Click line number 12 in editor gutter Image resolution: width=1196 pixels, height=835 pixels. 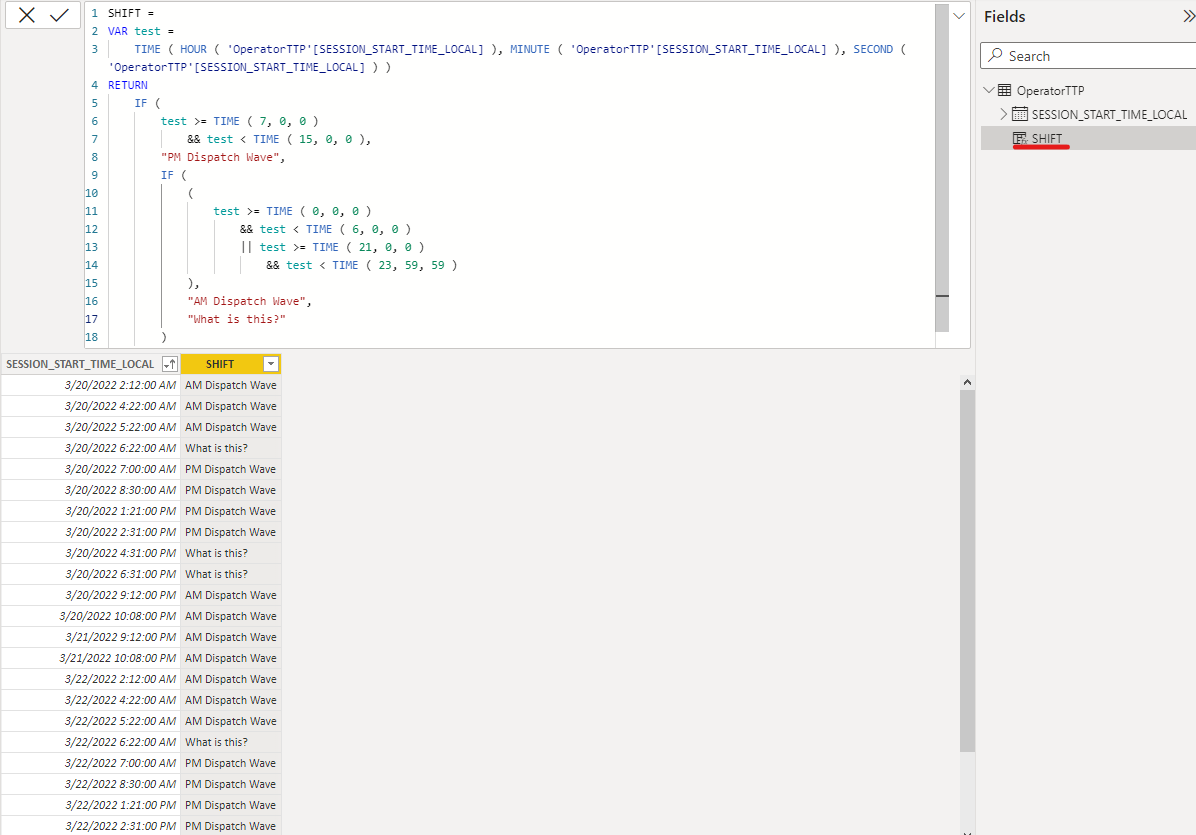[92, 230]
